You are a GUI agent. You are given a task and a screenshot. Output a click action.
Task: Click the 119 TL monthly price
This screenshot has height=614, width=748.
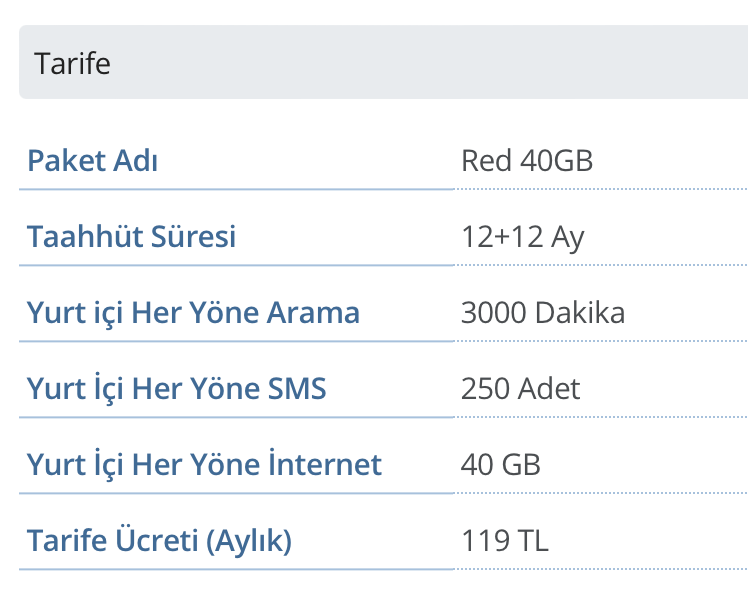505,541
